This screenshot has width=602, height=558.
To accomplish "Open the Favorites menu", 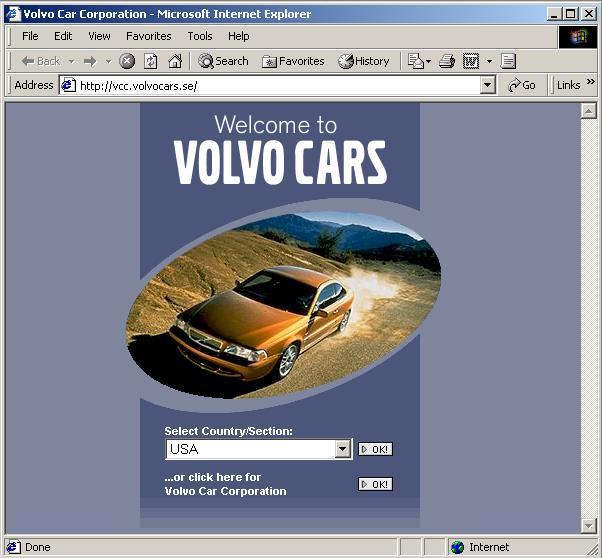I will [149, 36].
